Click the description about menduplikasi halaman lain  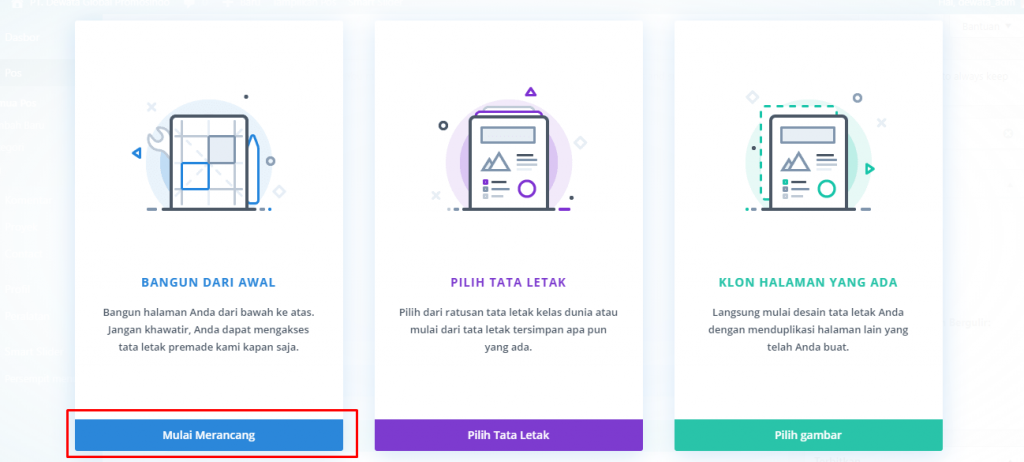(808, 330)
